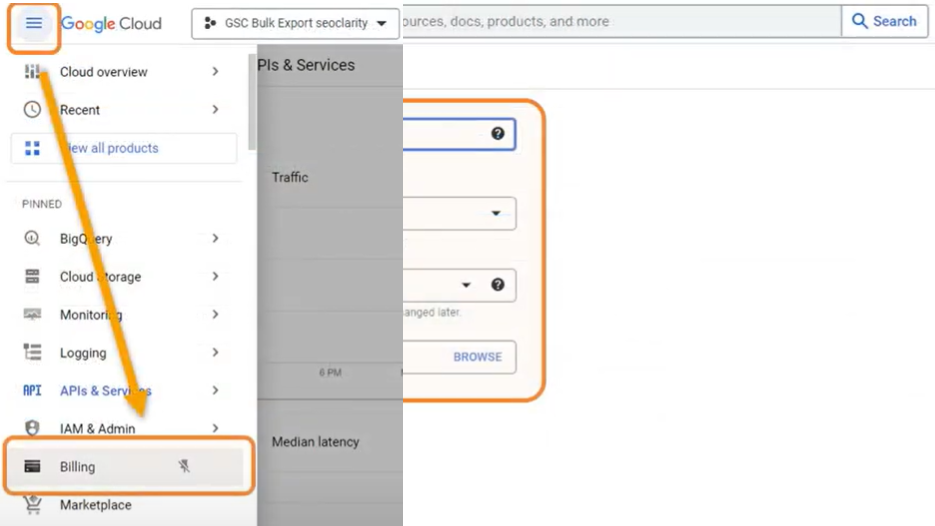935x526 pixels.
Task: Click the IAM & Admin shield icon
Action: pyautogui.click(x=32, y=429)
